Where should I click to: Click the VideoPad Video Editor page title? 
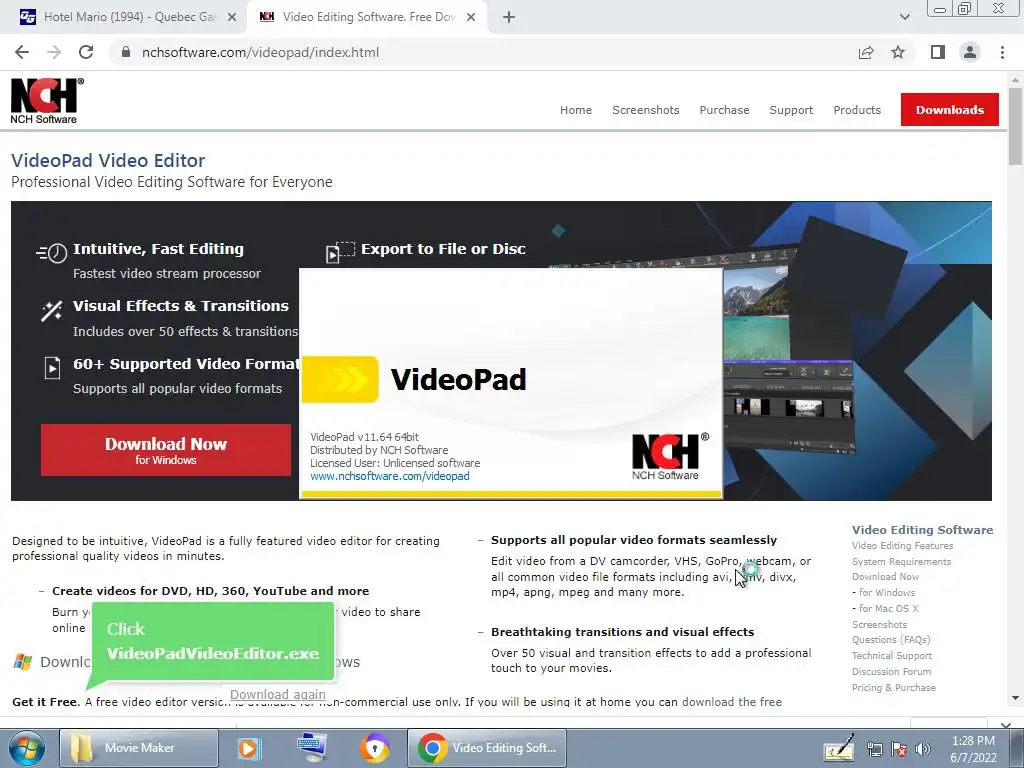coord(108,160)
